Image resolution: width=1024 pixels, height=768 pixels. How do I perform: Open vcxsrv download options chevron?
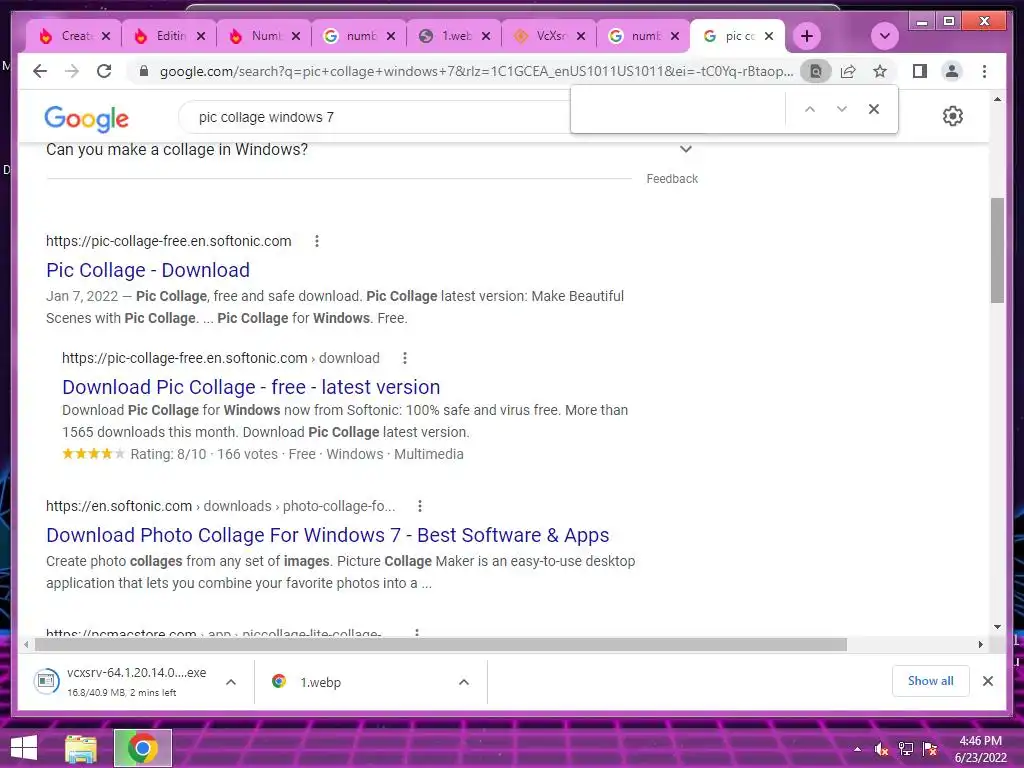231,682
